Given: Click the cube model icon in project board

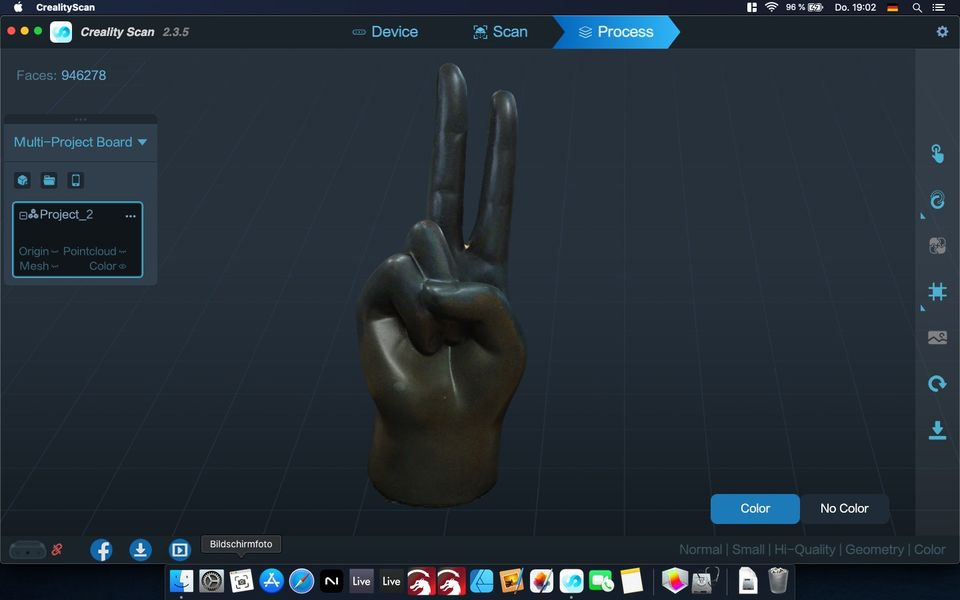Looking at the screenshot, I should [23, 180].
